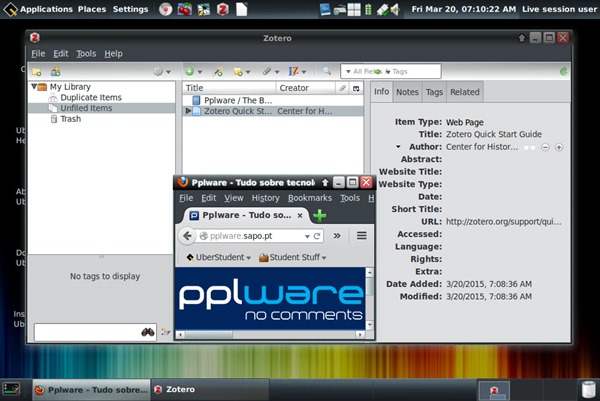
Task: Click the Advanced Search magnifier icon
Action: click(327, 71)
